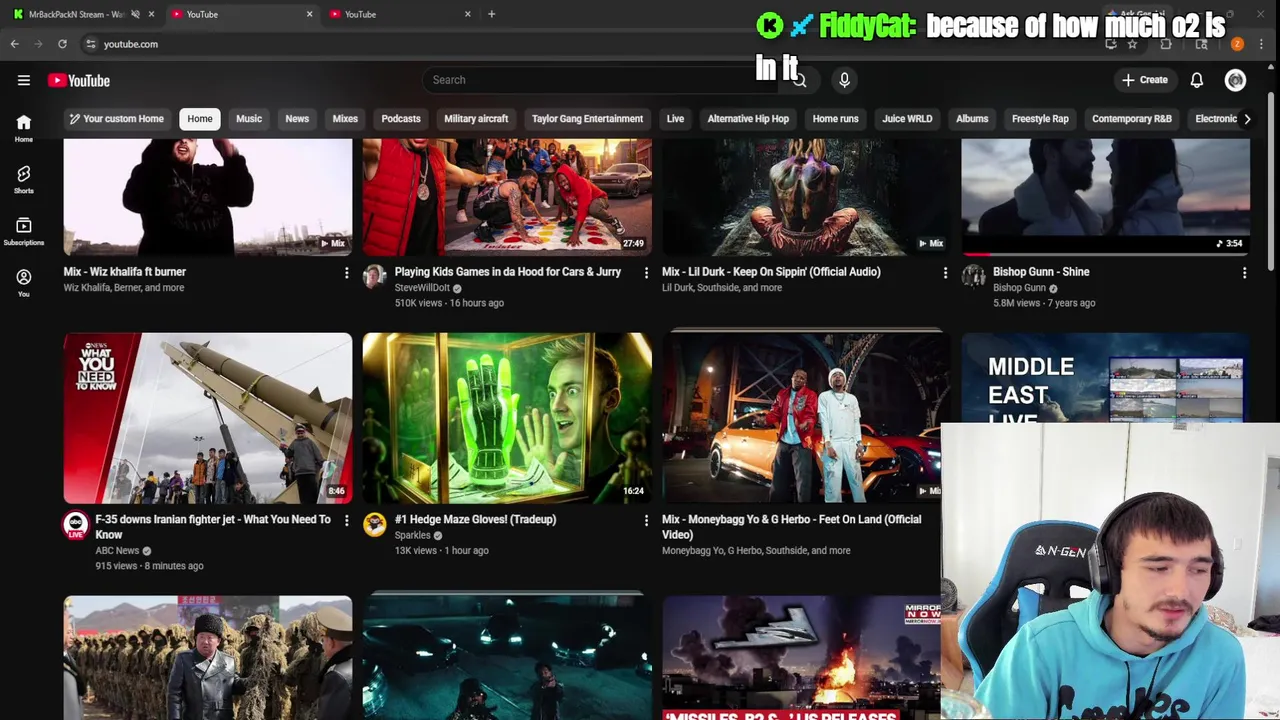
Task: Open the account avatar menu
Action: click(1236, 80)
